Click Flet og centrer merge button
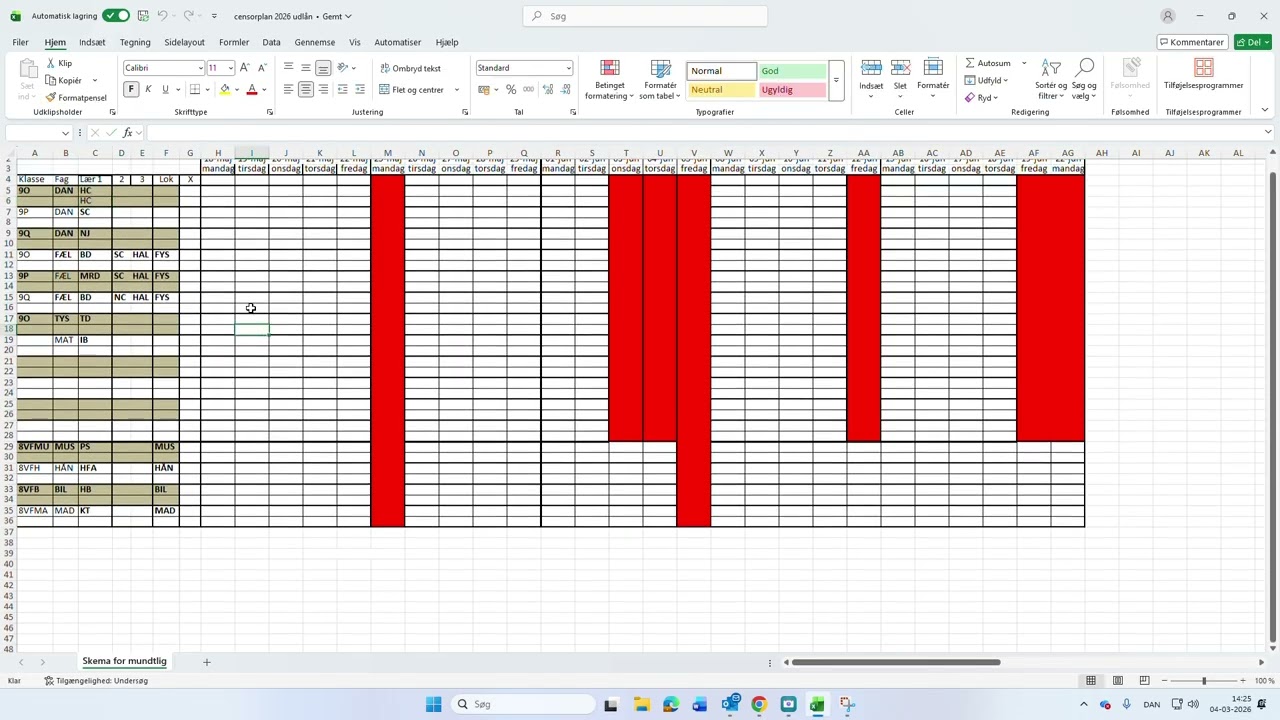The width and height of the screenshot is (1280, 720). click(411, 90)
